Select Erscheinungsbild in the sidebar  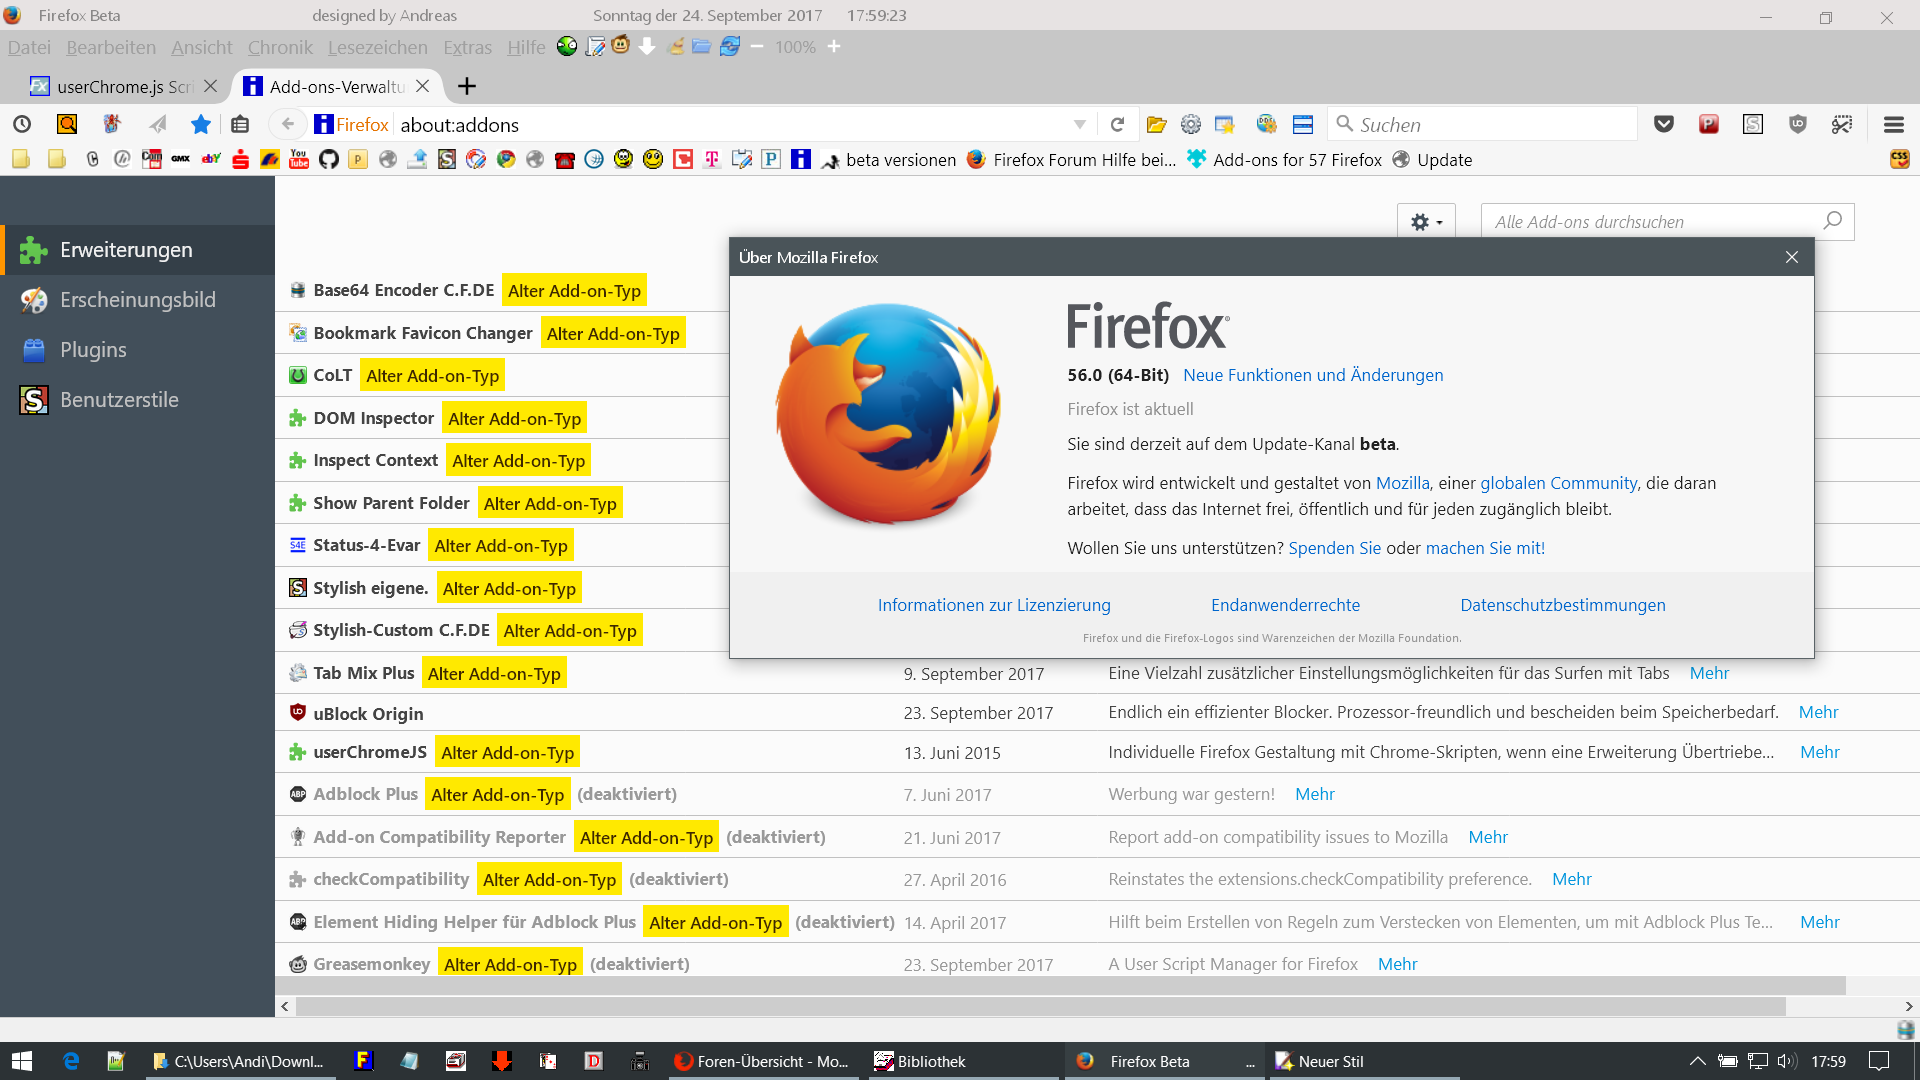click(x=137, y=300)
